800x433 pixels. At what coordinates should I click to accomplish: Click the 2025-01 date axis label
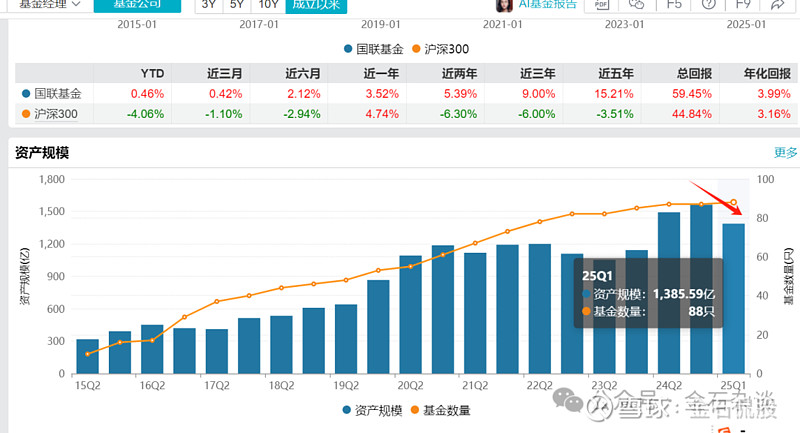coord(746,24)
